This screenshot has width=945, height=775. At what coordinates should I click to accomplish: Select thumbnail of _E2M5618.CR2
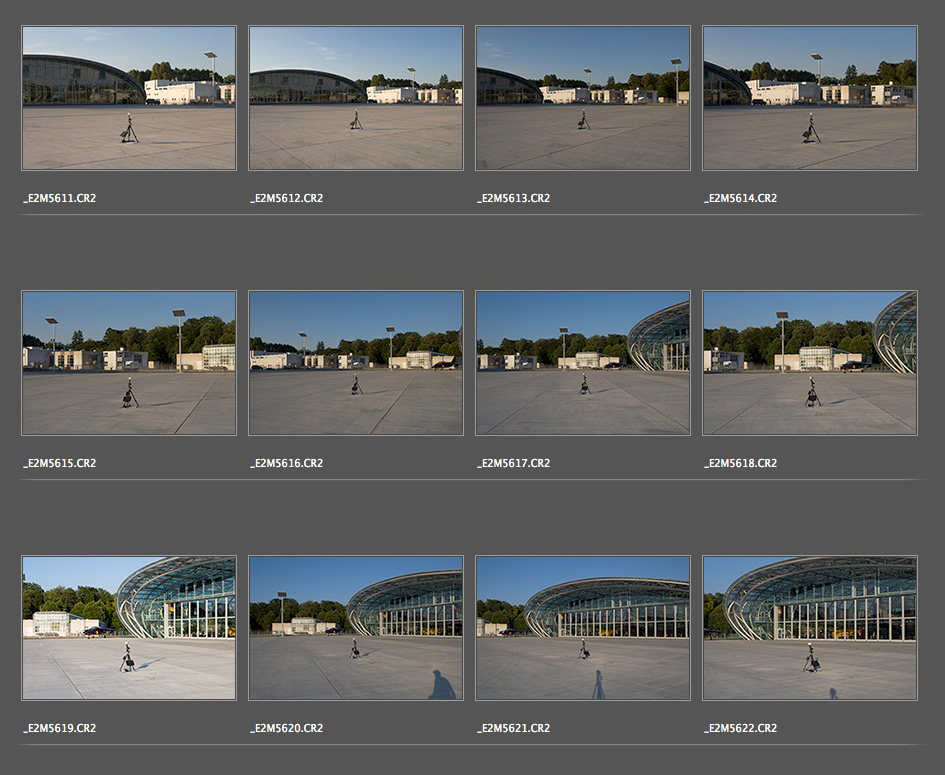tap(810, 363)
